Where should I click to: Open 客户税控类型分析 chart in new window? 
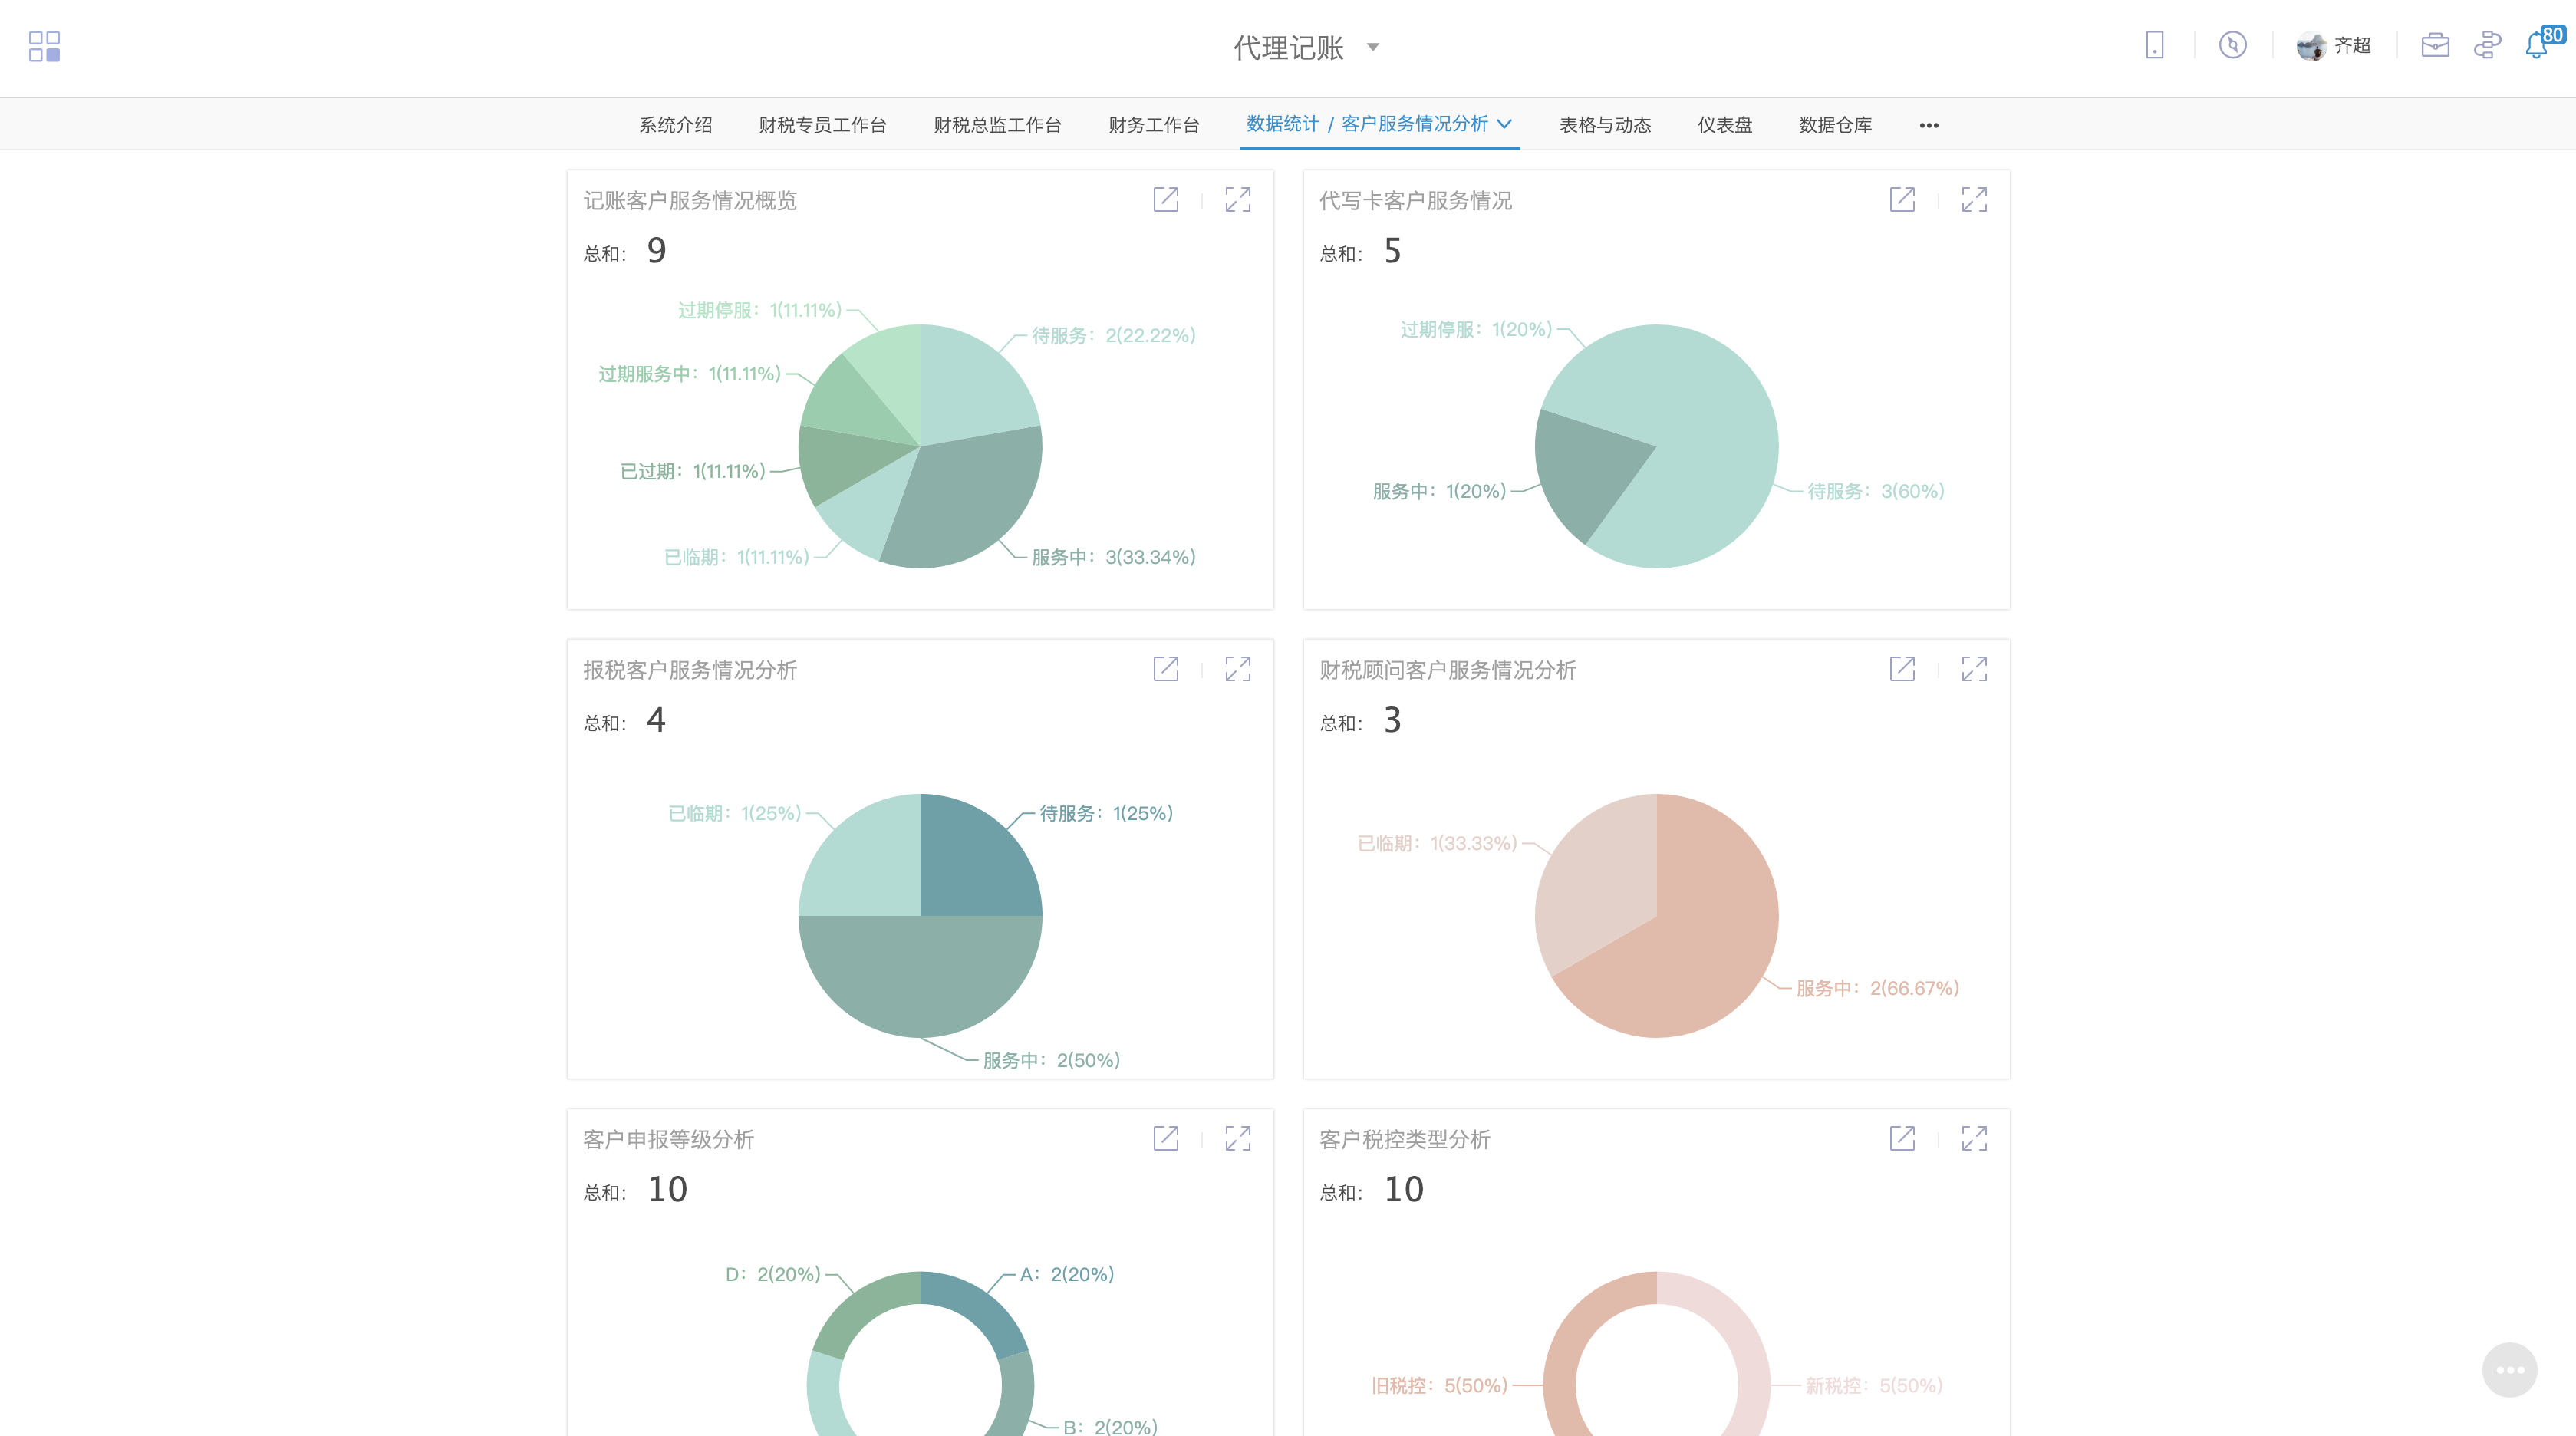click(x=1902, y=1138)
